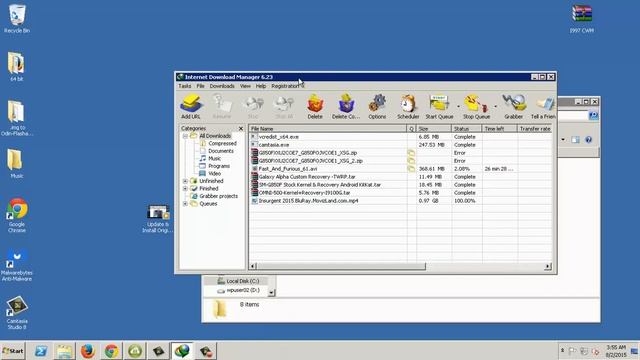Click the 64 bit folder on desktop
Viewport: 640px width, 360px height.
[x=16, y=67]
